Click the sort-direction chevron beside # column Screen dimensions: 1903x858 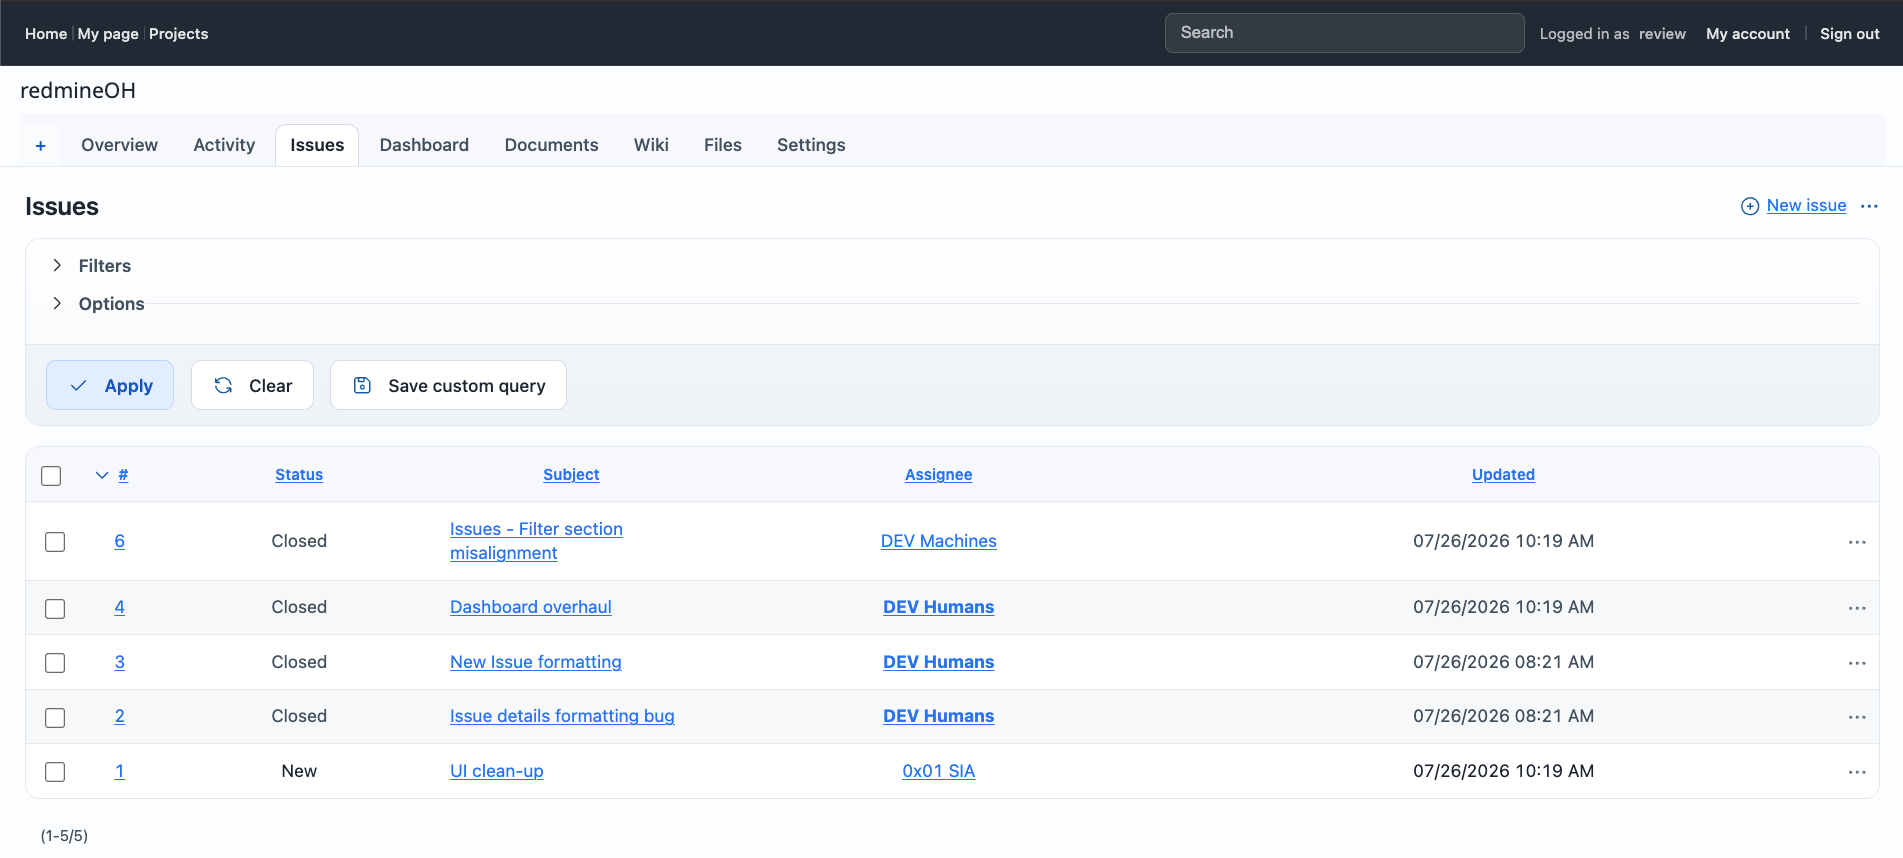click(101, 475)
